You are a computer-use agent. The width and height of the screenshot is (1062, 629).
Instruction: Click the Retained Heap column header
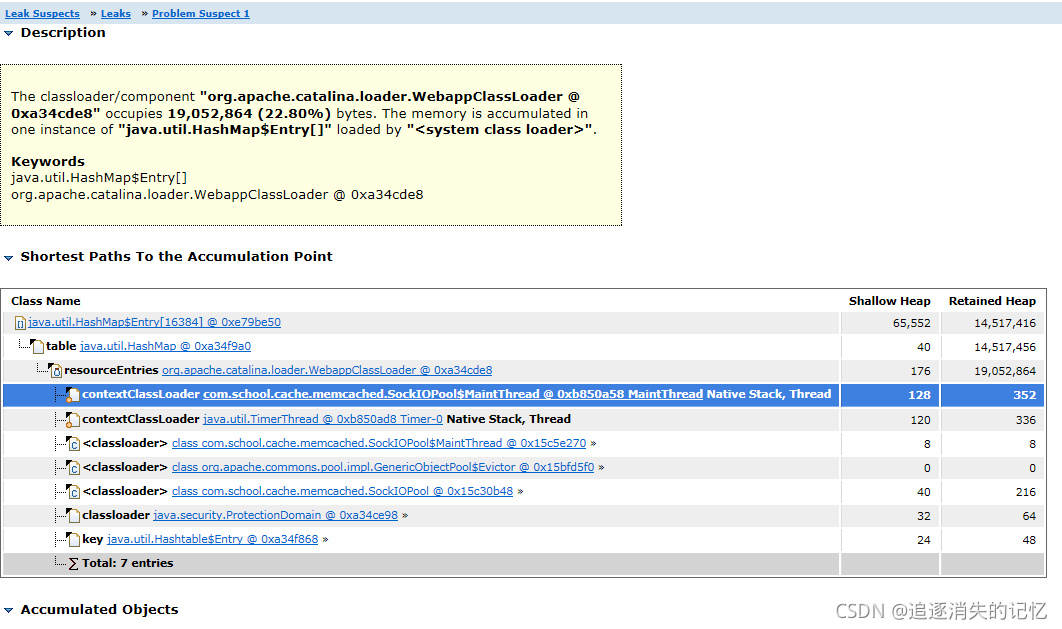[x=992, y=301]
